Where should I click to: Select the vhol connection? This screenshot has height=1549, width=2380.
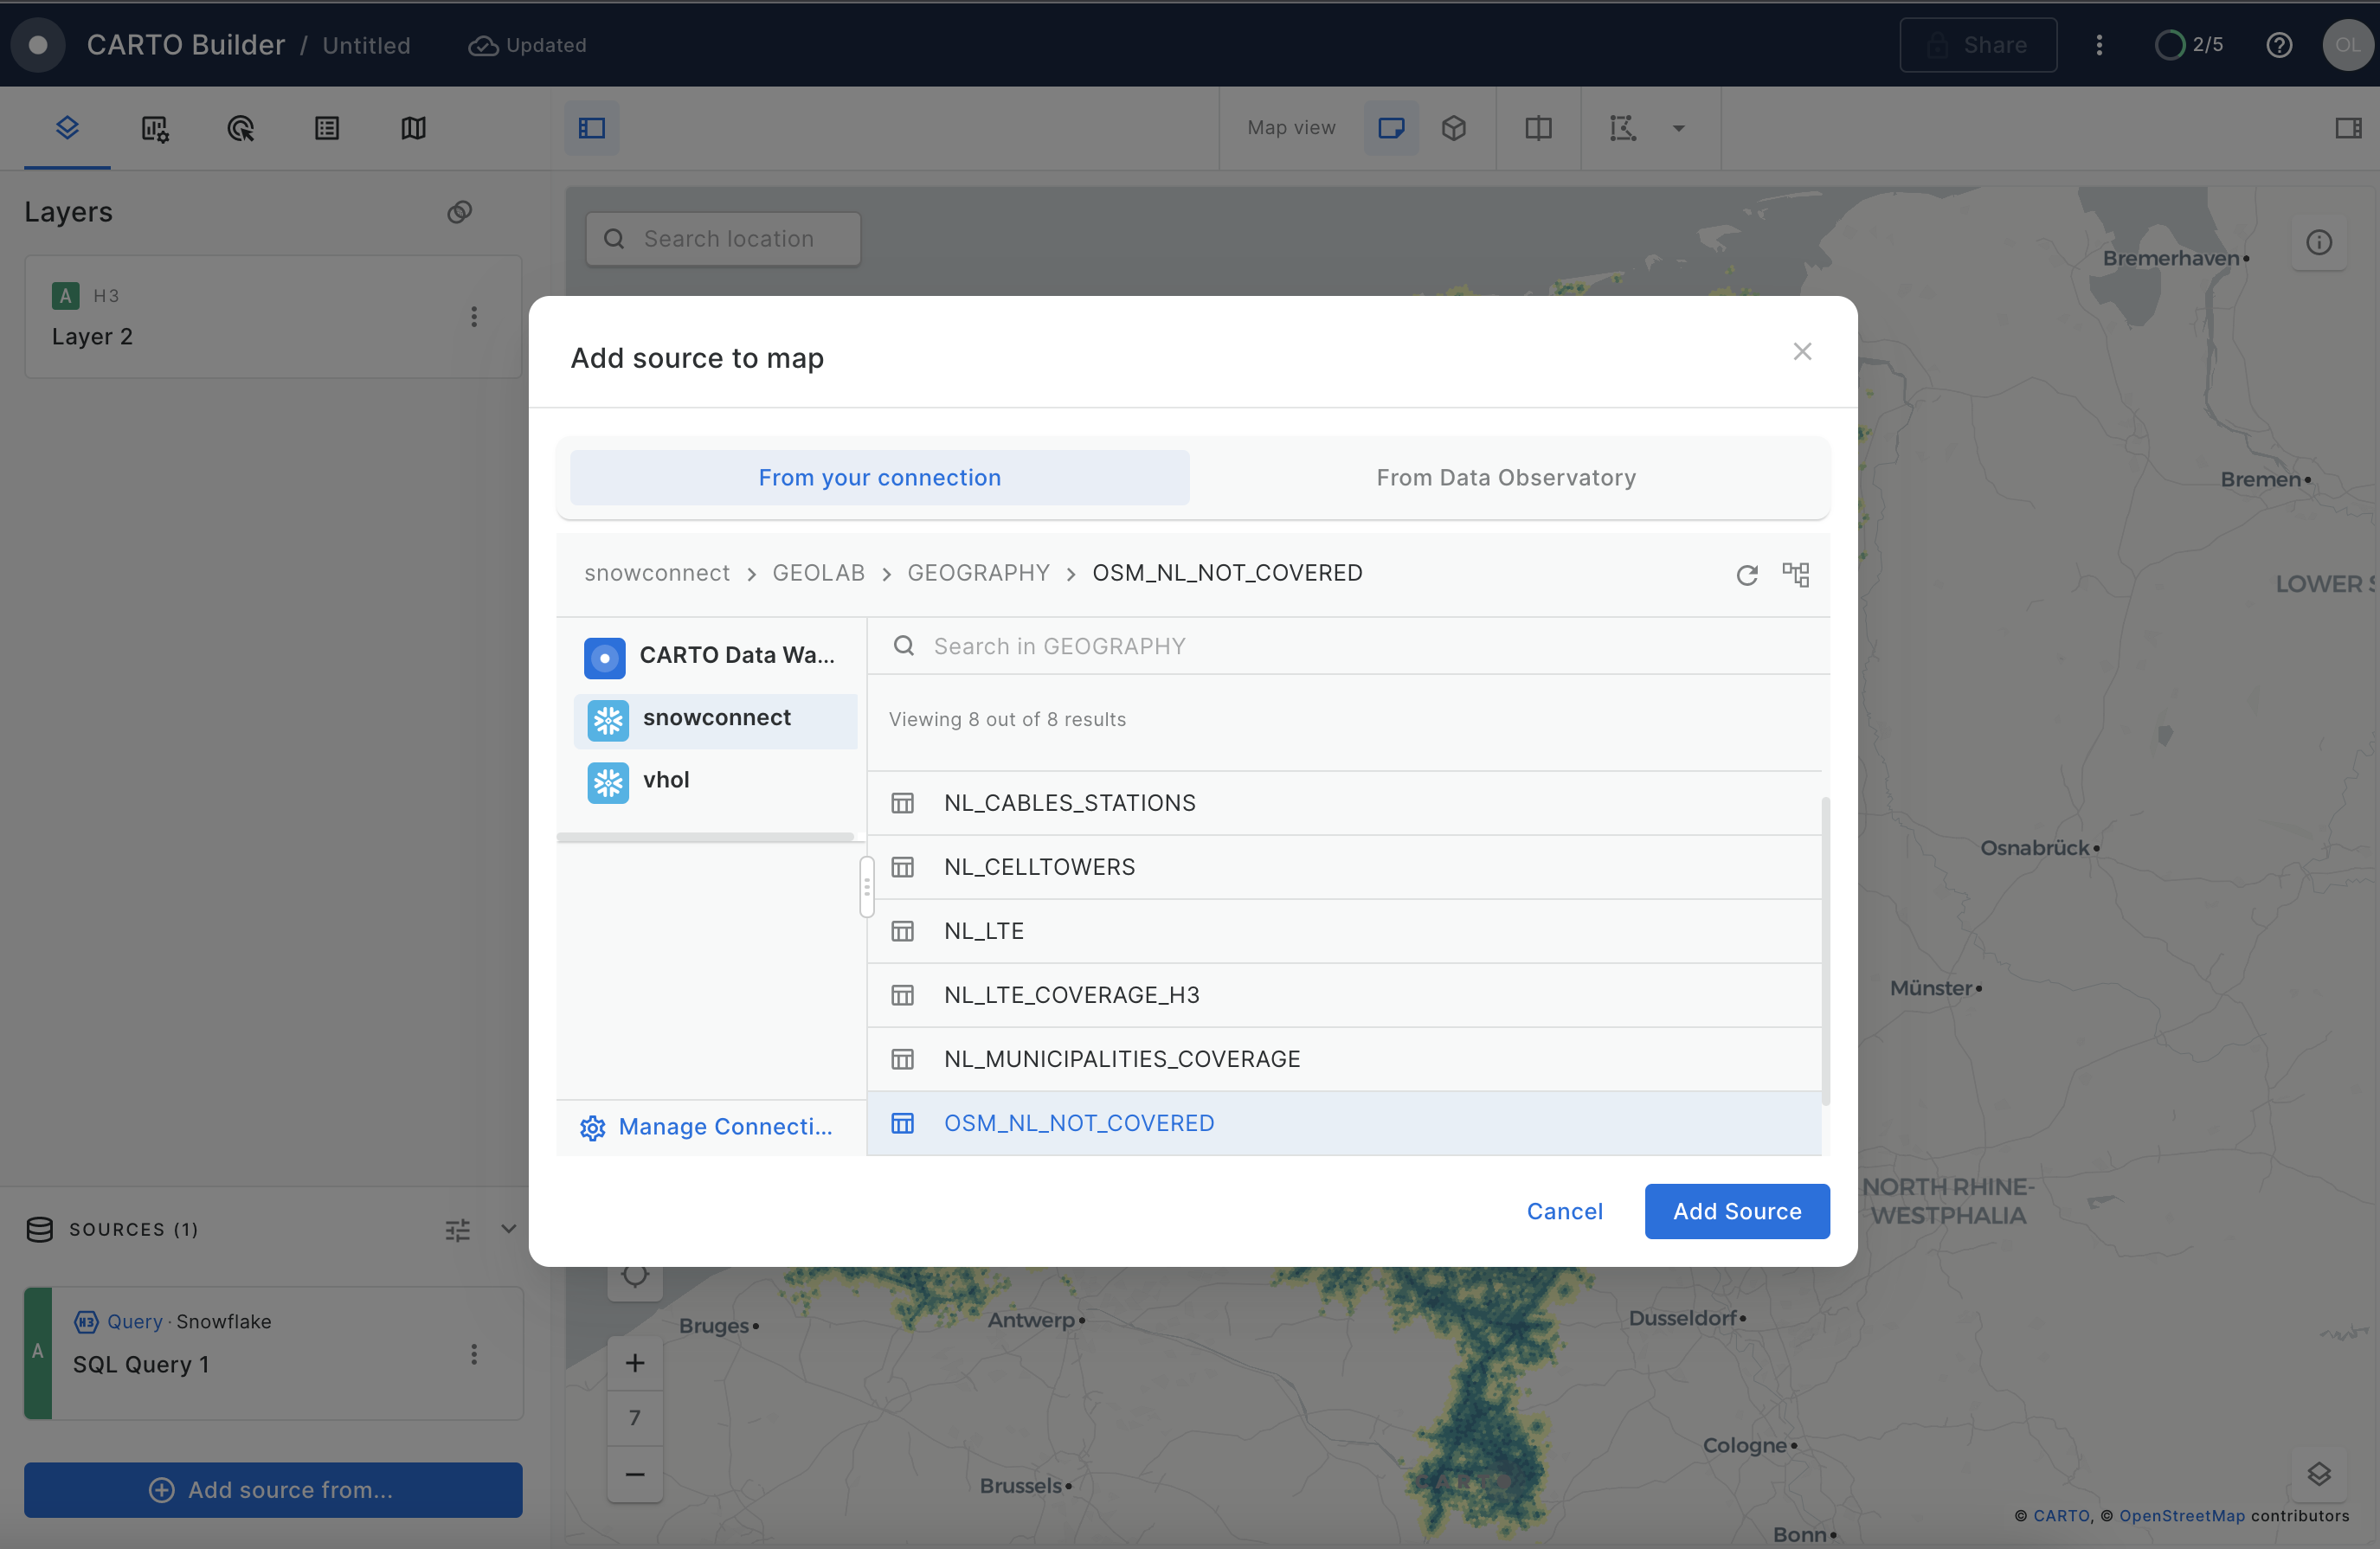[x=665, y=781]
